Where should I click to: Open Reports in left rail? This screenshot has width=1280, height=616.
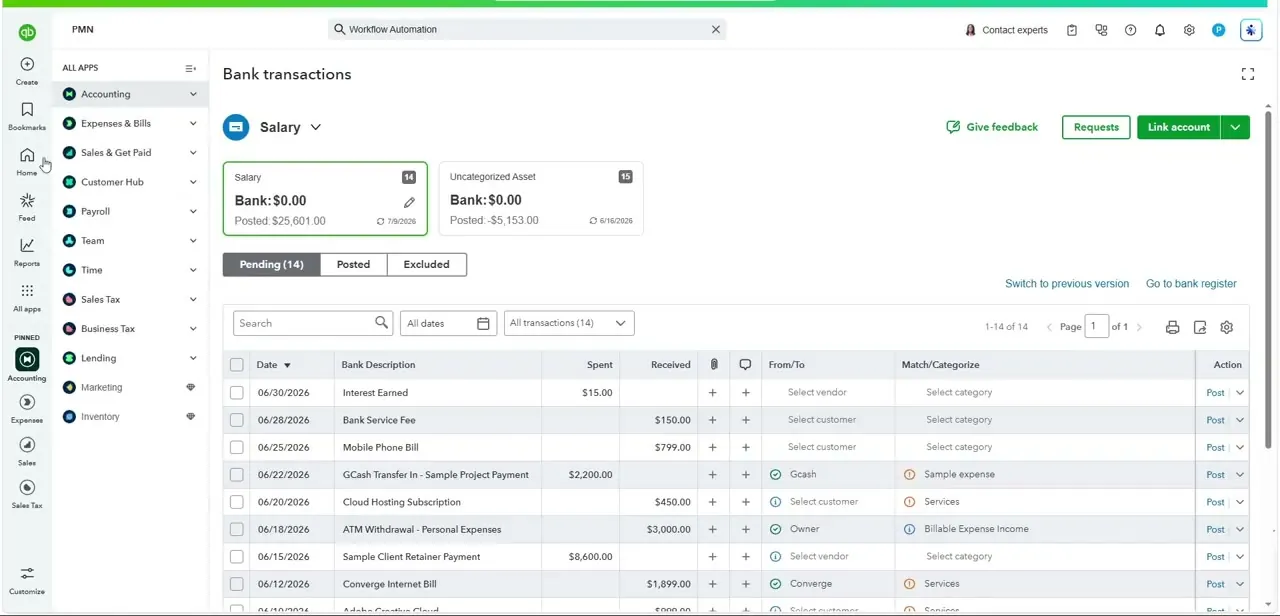[27, 245]
